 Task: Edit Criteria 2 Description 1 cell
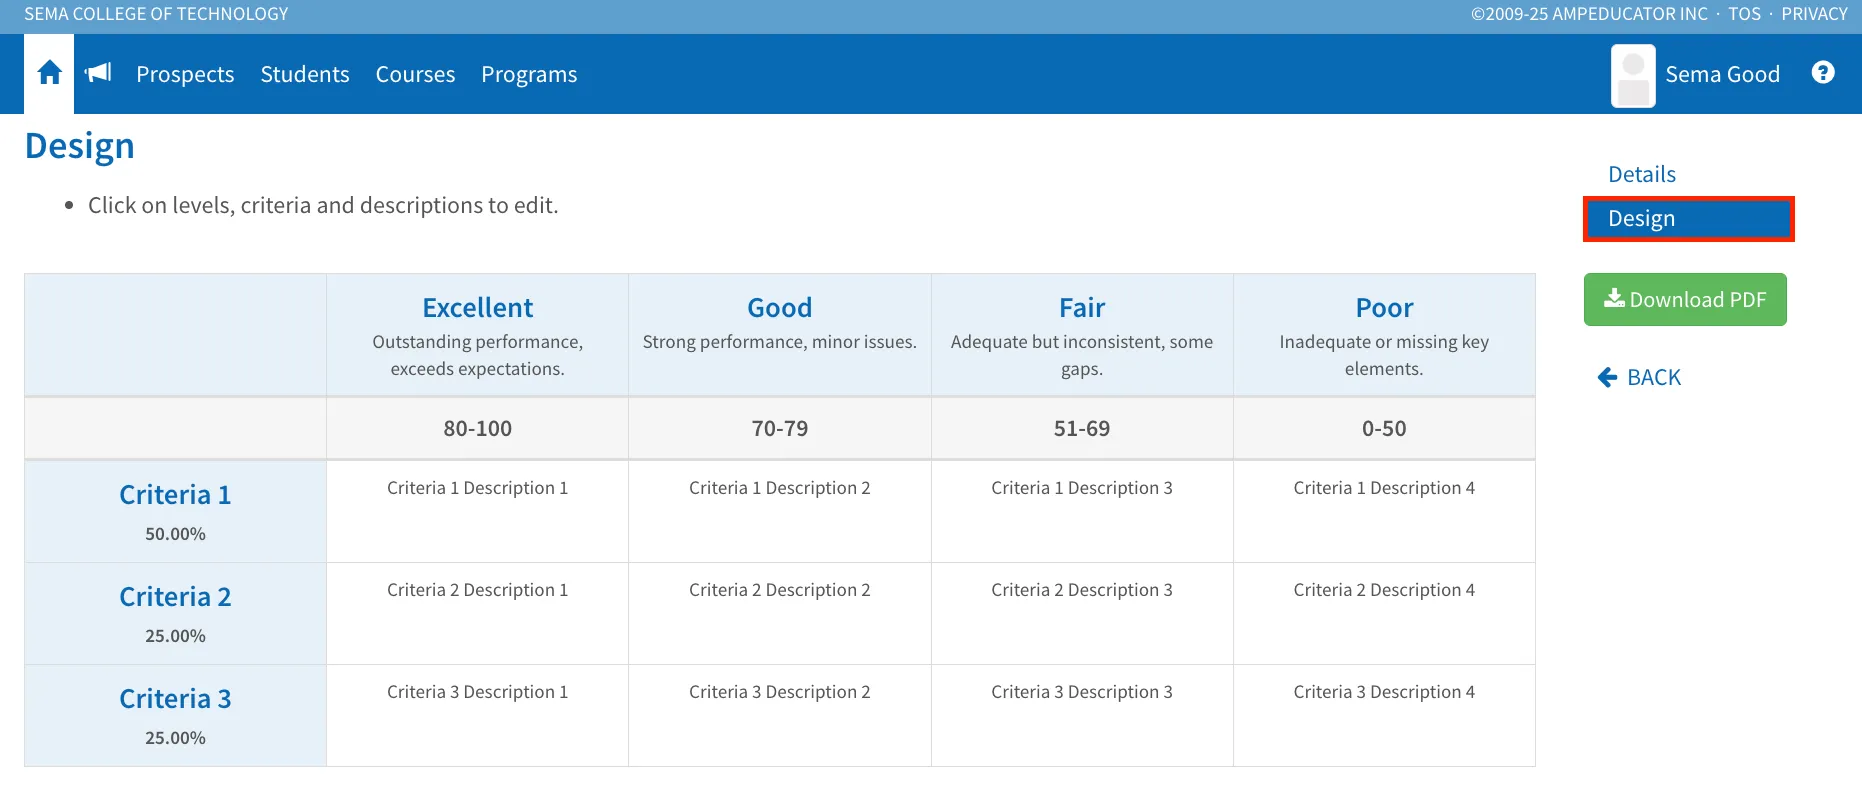point(478,613)
